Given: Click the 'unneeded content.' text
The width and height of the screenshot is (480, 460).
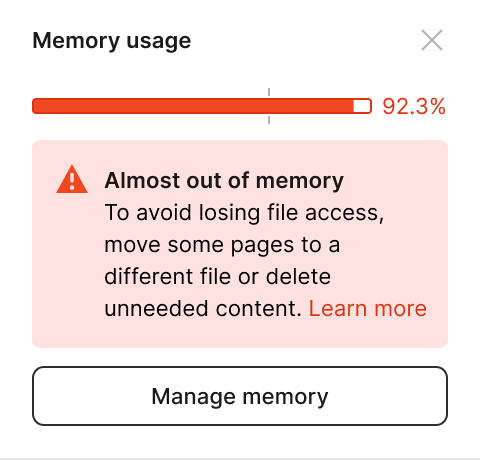Looking at the screenshot, I should (x=203, y=308).
